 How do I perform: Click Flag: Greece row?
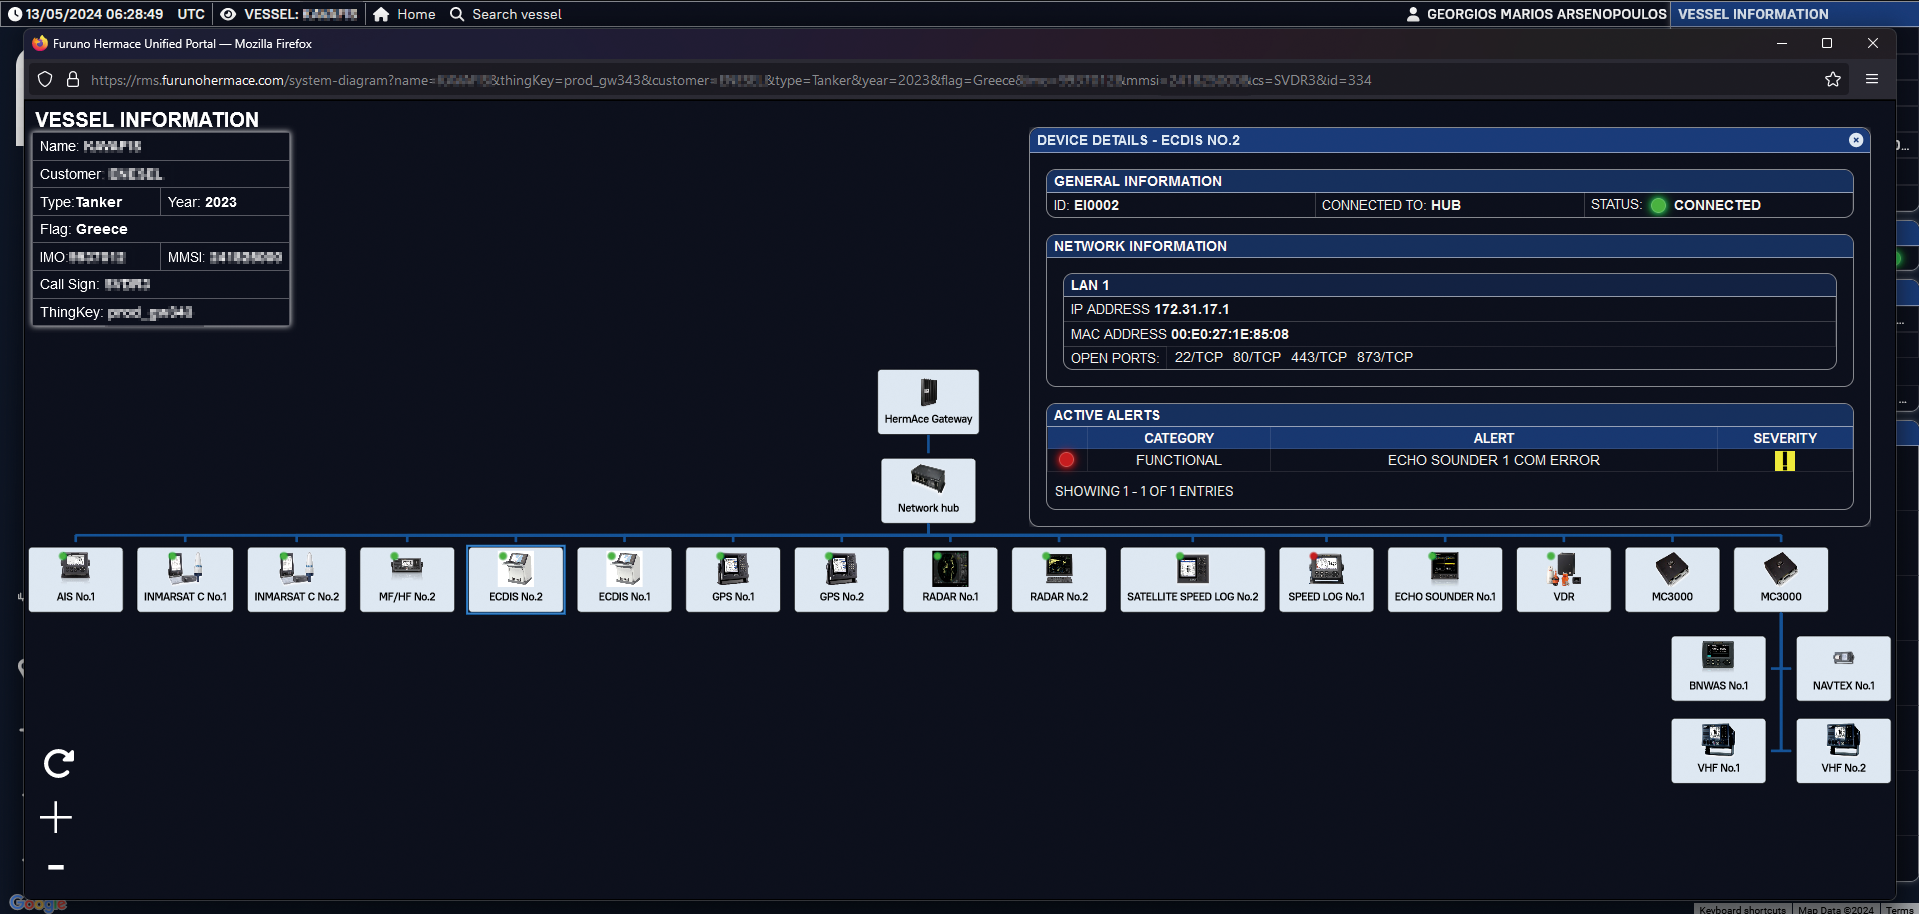pos(160,229)
